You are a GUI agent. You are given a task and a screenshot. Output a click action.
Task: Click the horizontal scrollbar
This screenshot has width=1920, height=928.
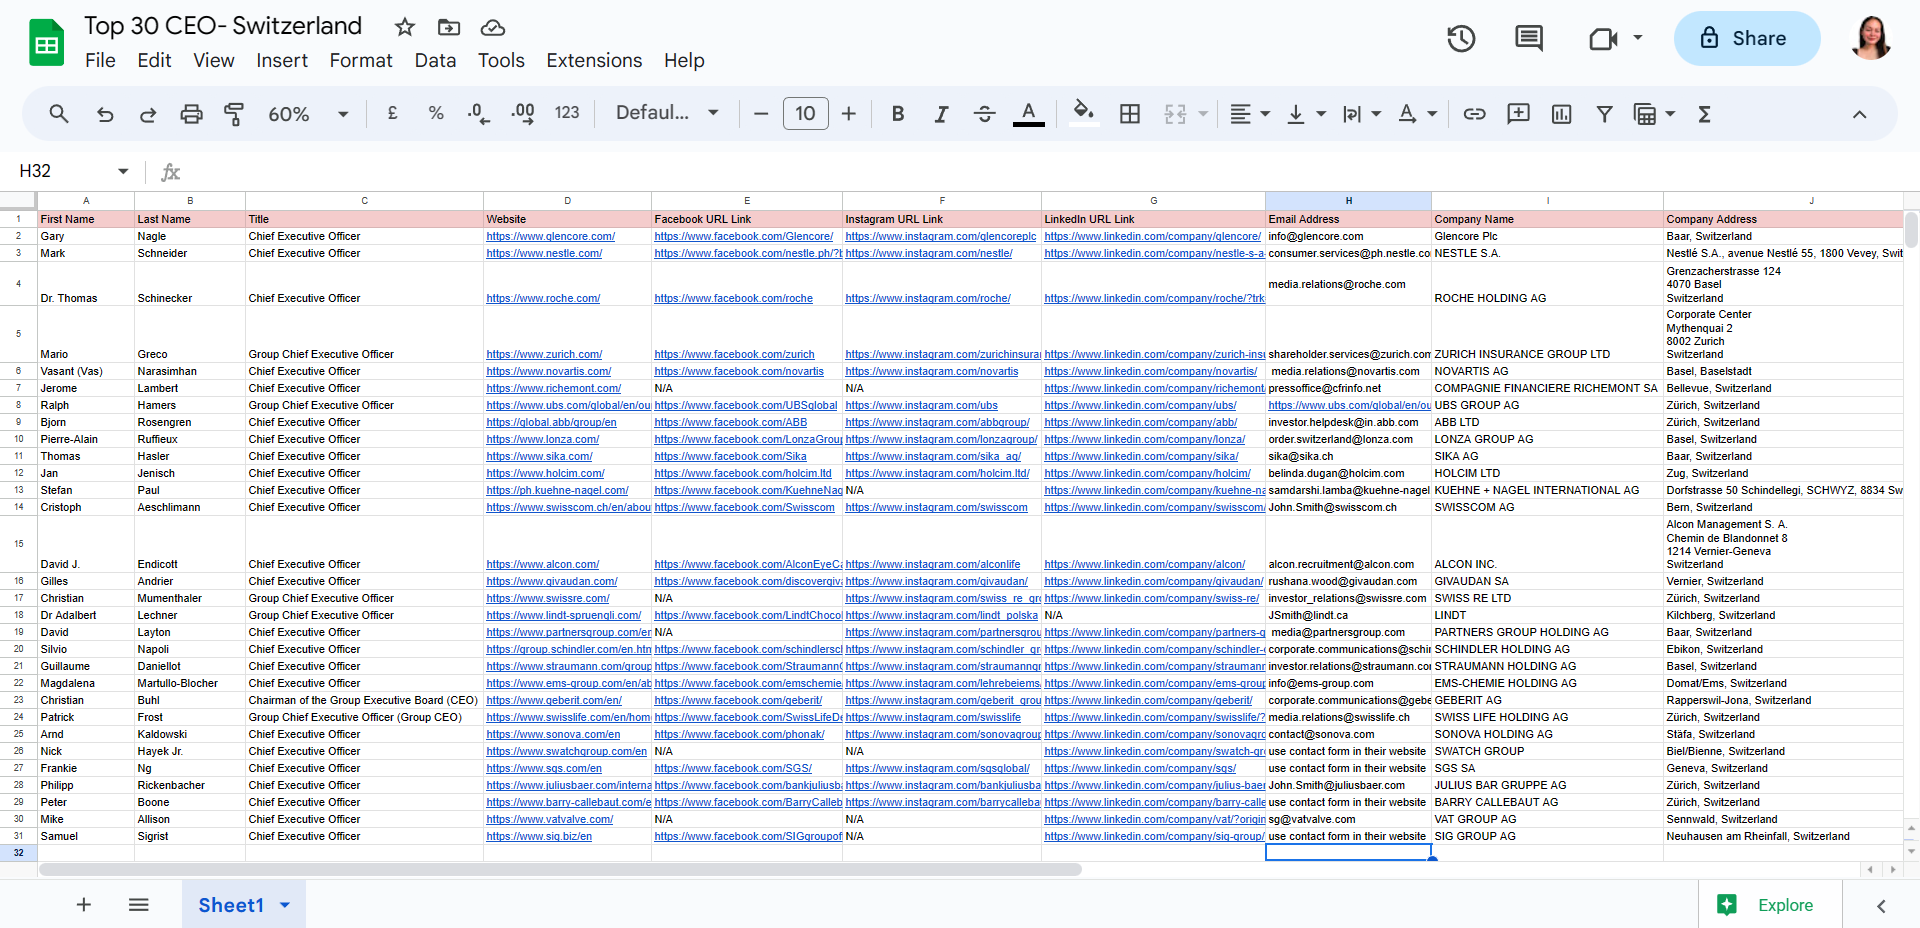pyautogui.click(x=560, y=869)
